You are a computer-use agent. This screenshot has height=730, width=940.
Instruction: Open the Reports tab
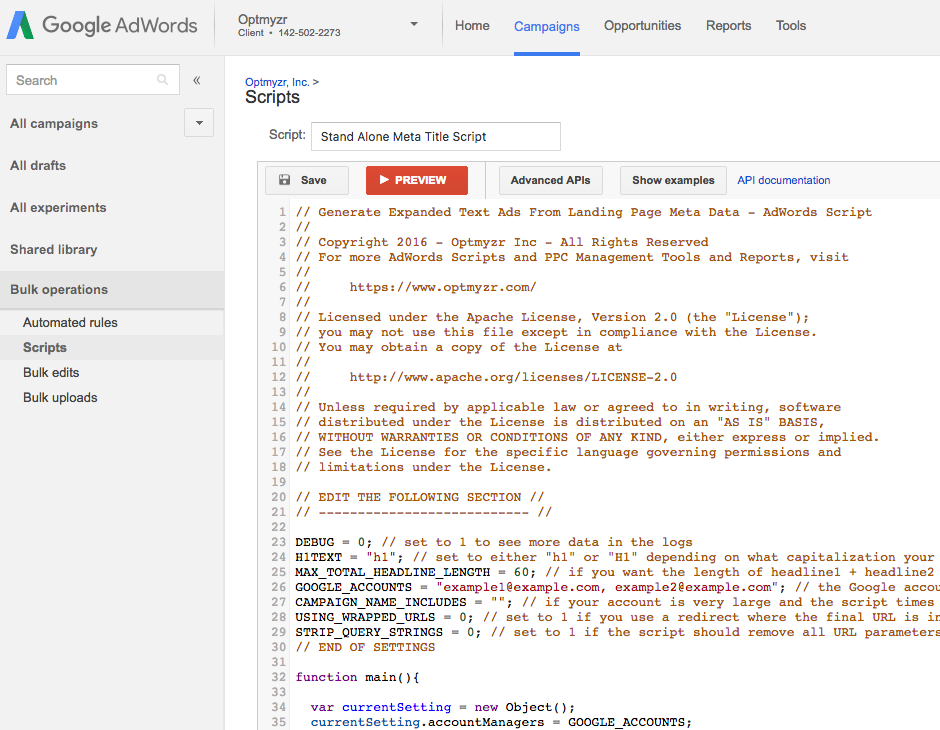728,26
